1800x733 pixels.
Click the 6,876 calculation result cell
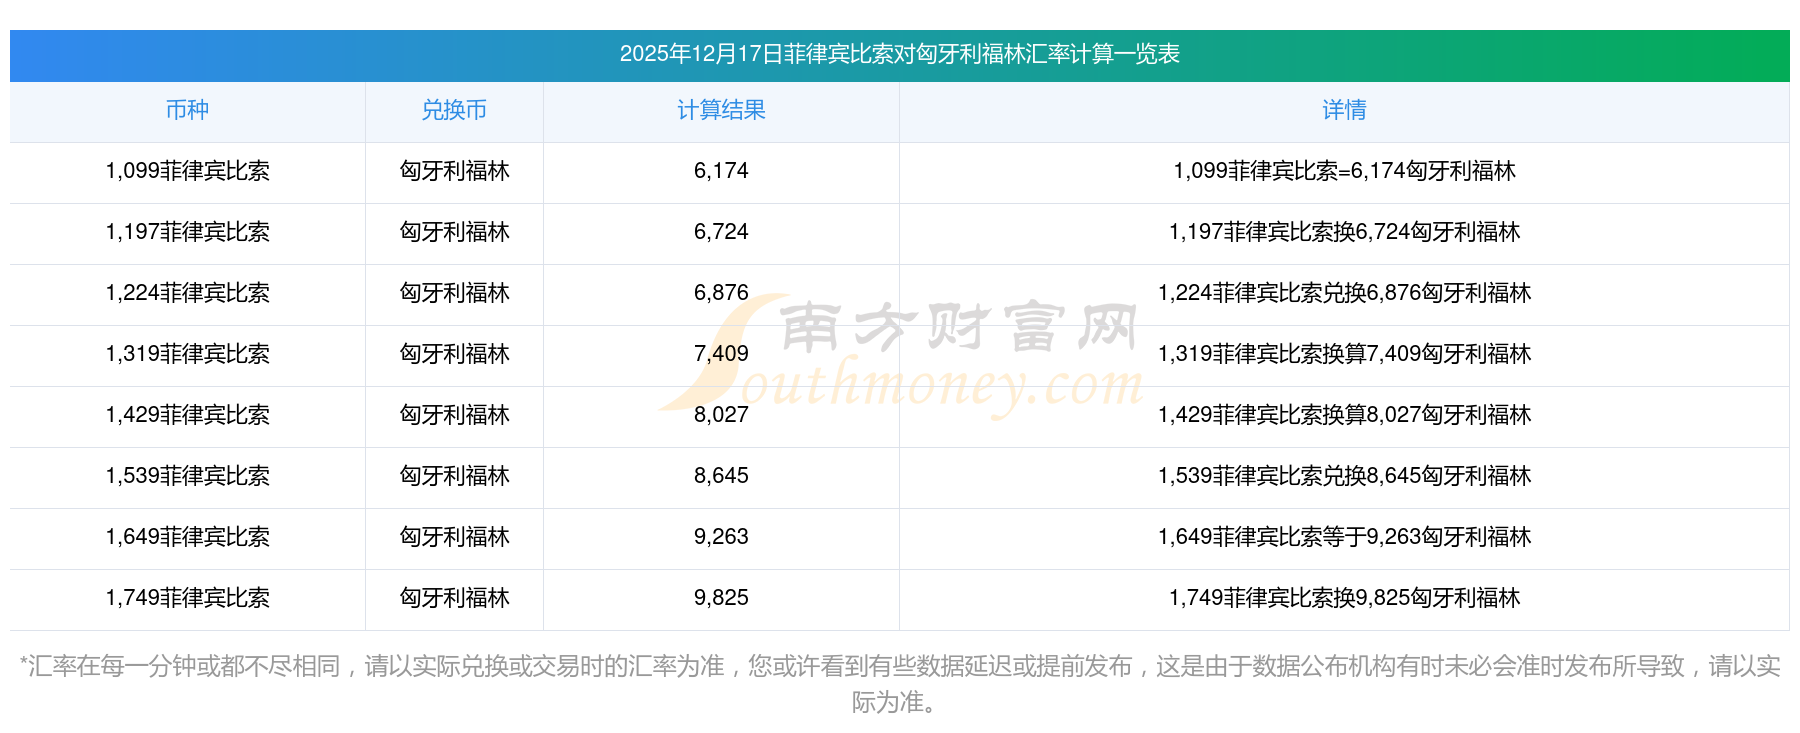pos(721,293)
